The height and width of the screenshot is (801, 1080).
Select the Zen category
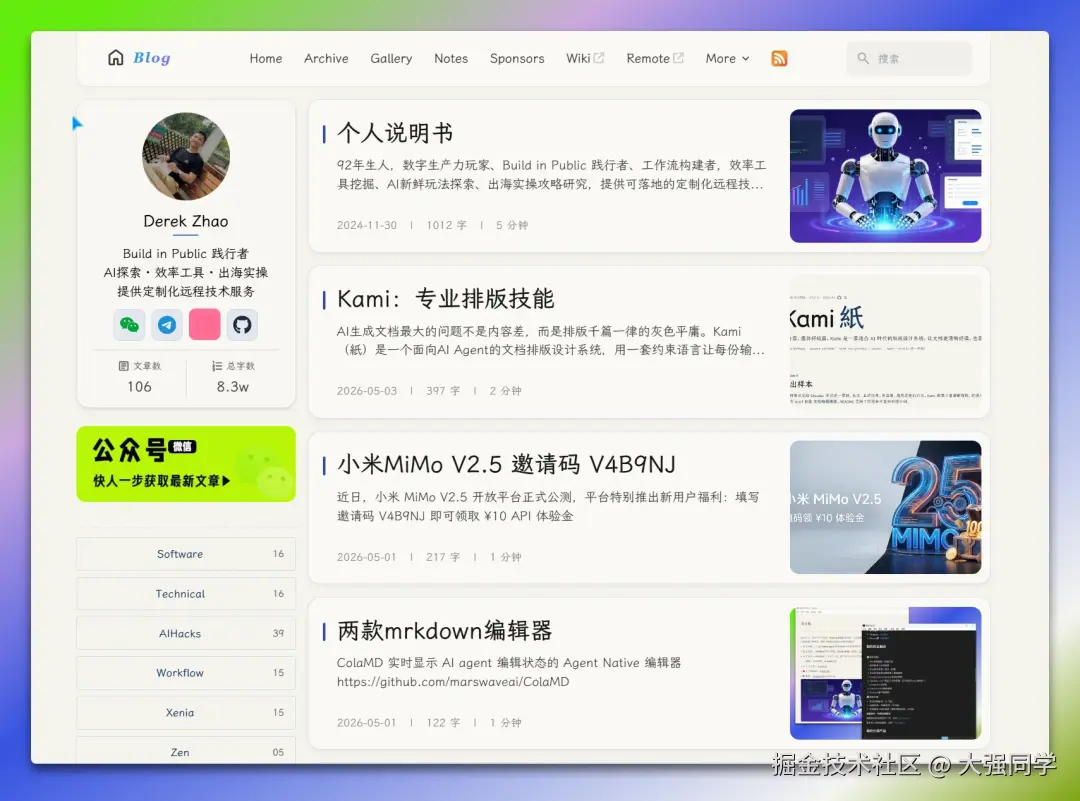pyautogui.click(x=186, y=751)
